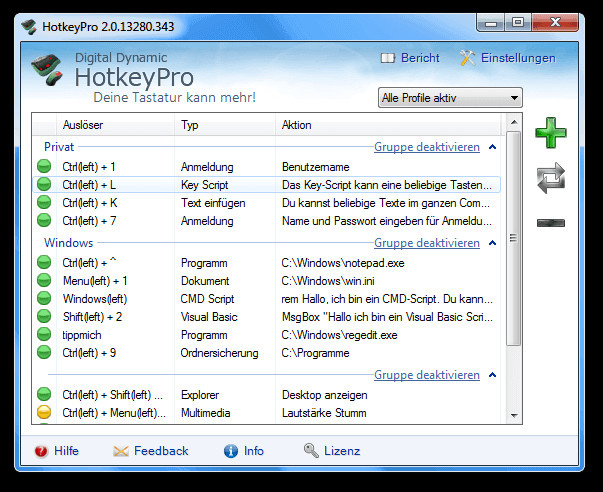Sort by the Typ column header
The height and width of the screenshot is (492, 603).
tap(225, 125)
